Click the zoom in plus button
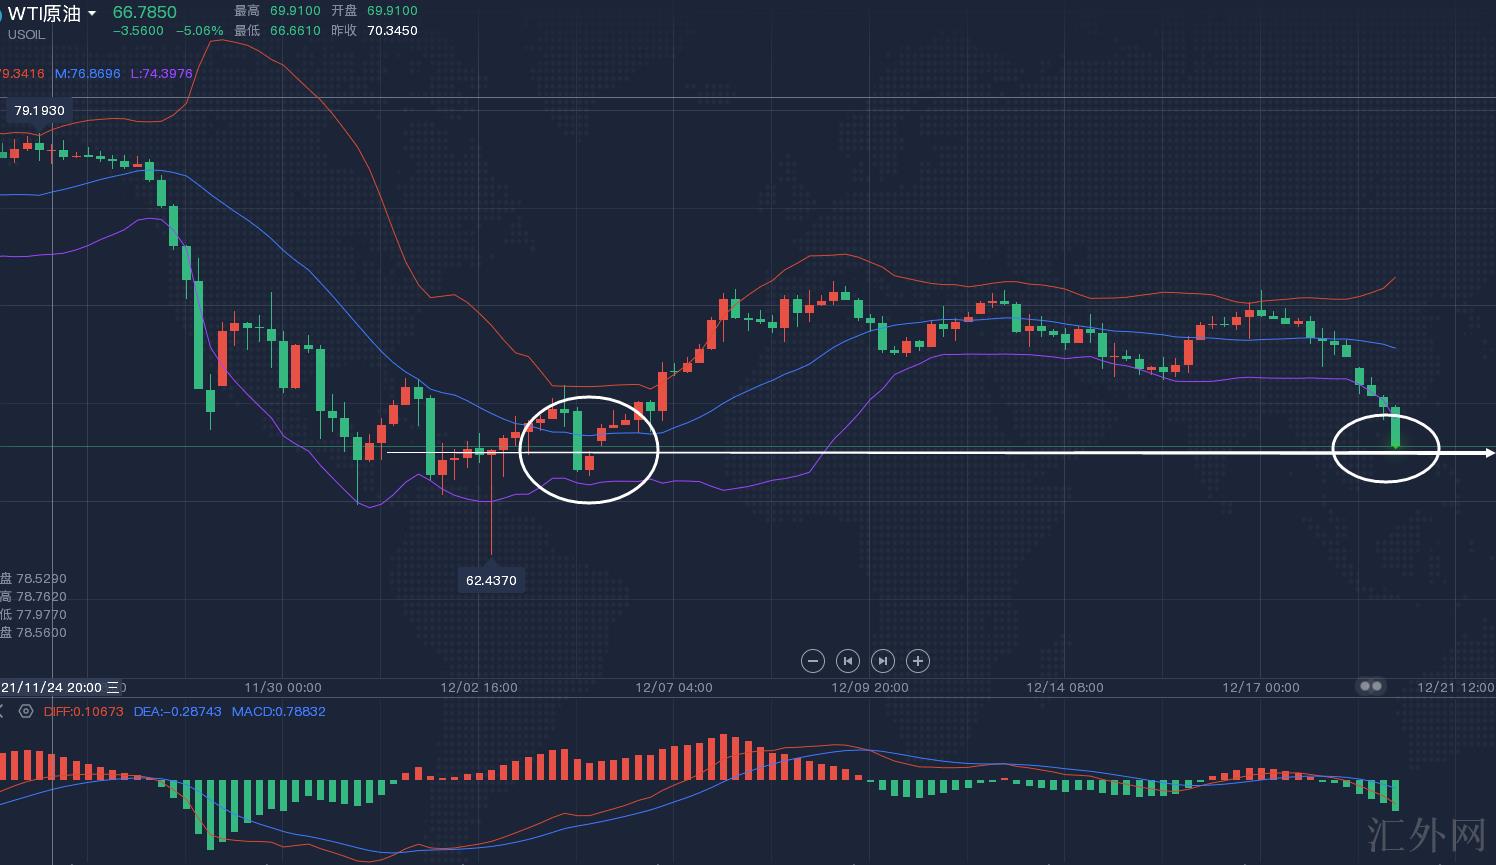Viewport: 1496px width, 865px height. click(918, 661)
